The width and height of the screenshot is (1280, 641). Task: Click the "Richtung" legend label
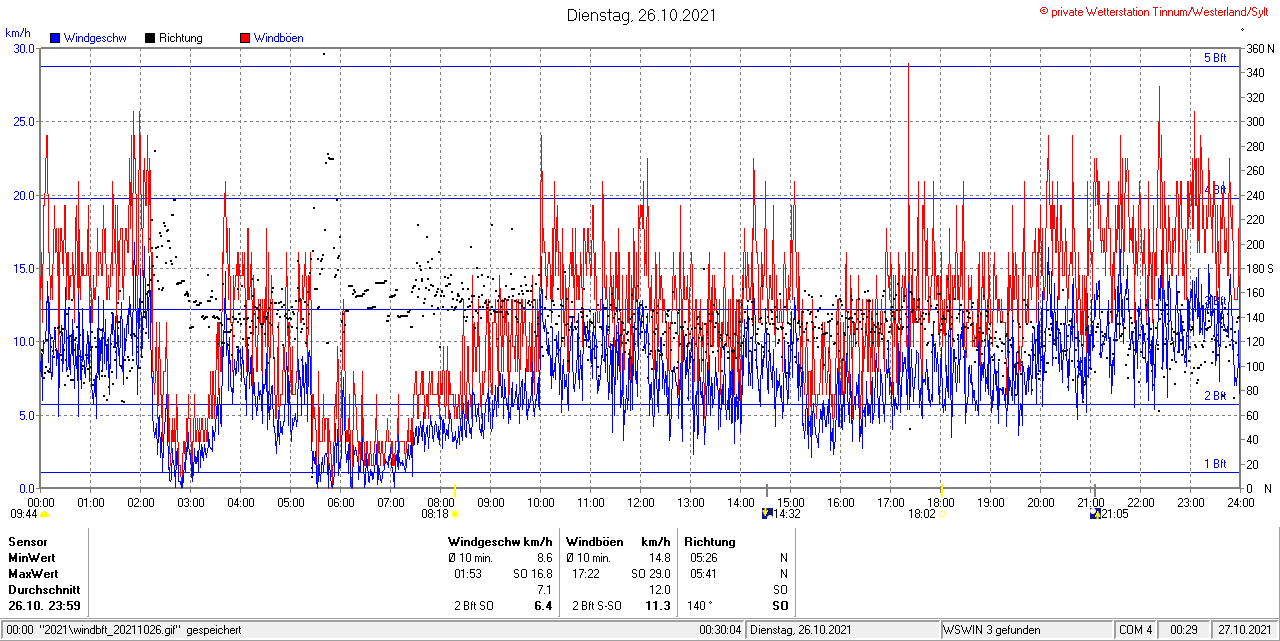click(x=181, y=38)
